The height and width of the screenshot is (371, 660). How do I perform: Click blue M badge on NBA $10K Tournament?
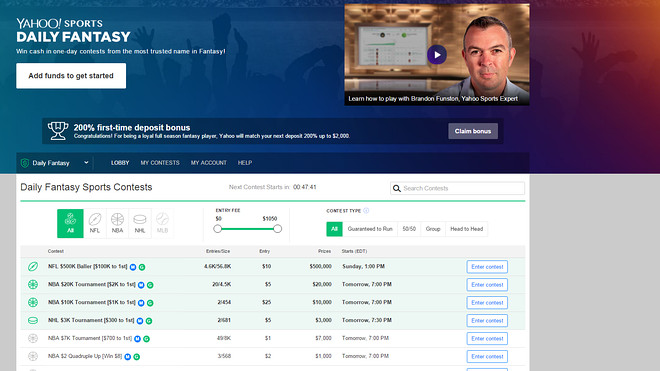tap(141, 303)
